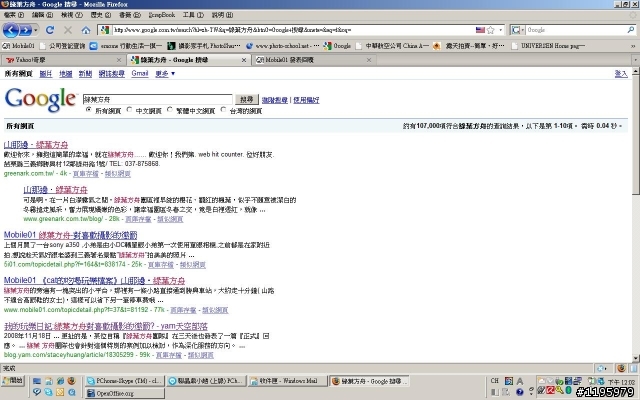Click the Google search input field

[158, 99]
